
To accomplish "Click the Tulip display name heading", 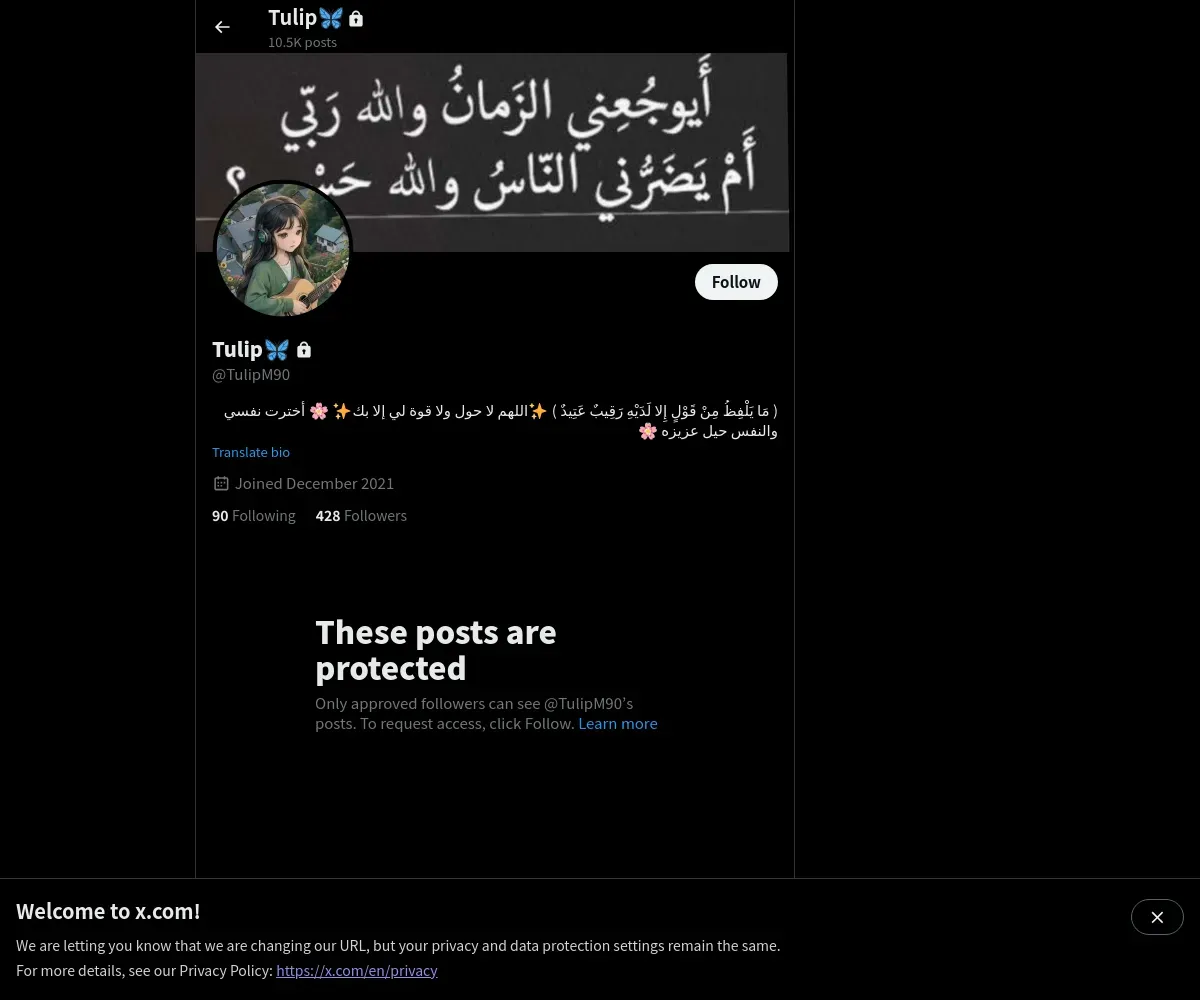I will pos(237,349).
